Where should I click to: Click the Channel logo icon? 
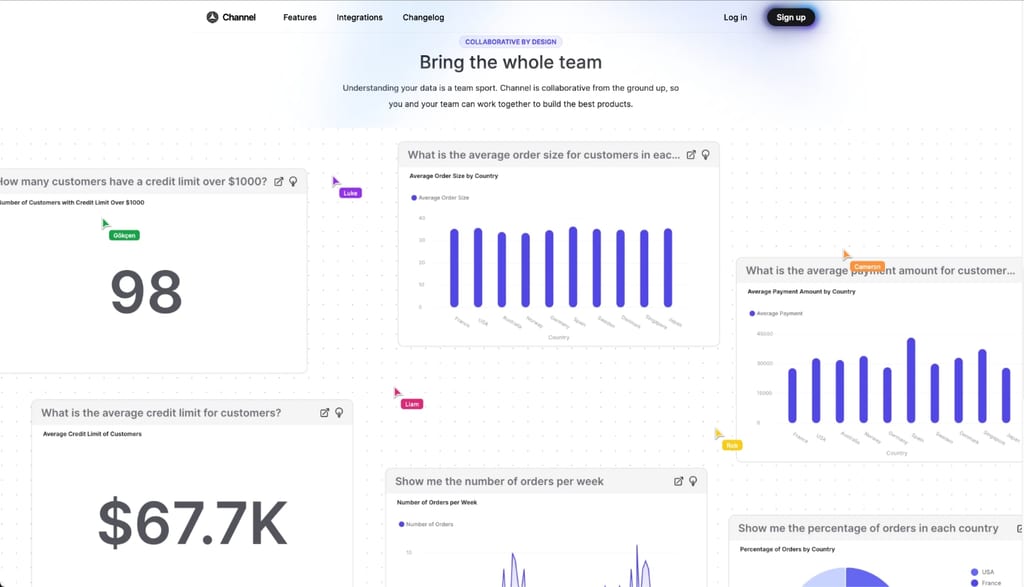click(x=212, y=18)
